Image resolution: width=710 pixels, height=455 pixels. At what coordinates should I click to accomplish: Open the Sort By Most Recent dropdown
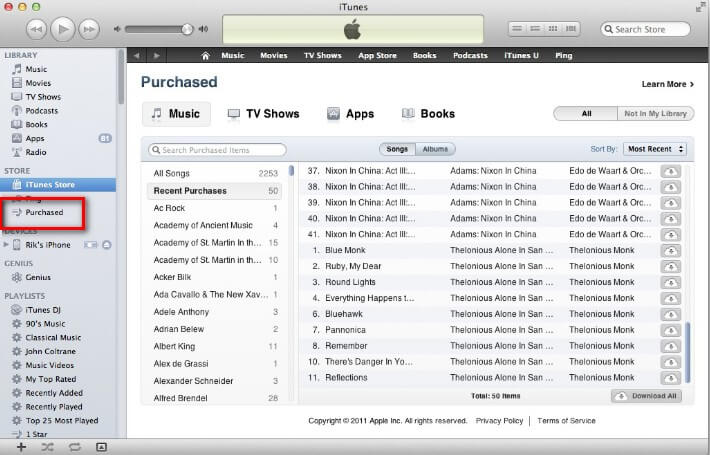[655, 149]
